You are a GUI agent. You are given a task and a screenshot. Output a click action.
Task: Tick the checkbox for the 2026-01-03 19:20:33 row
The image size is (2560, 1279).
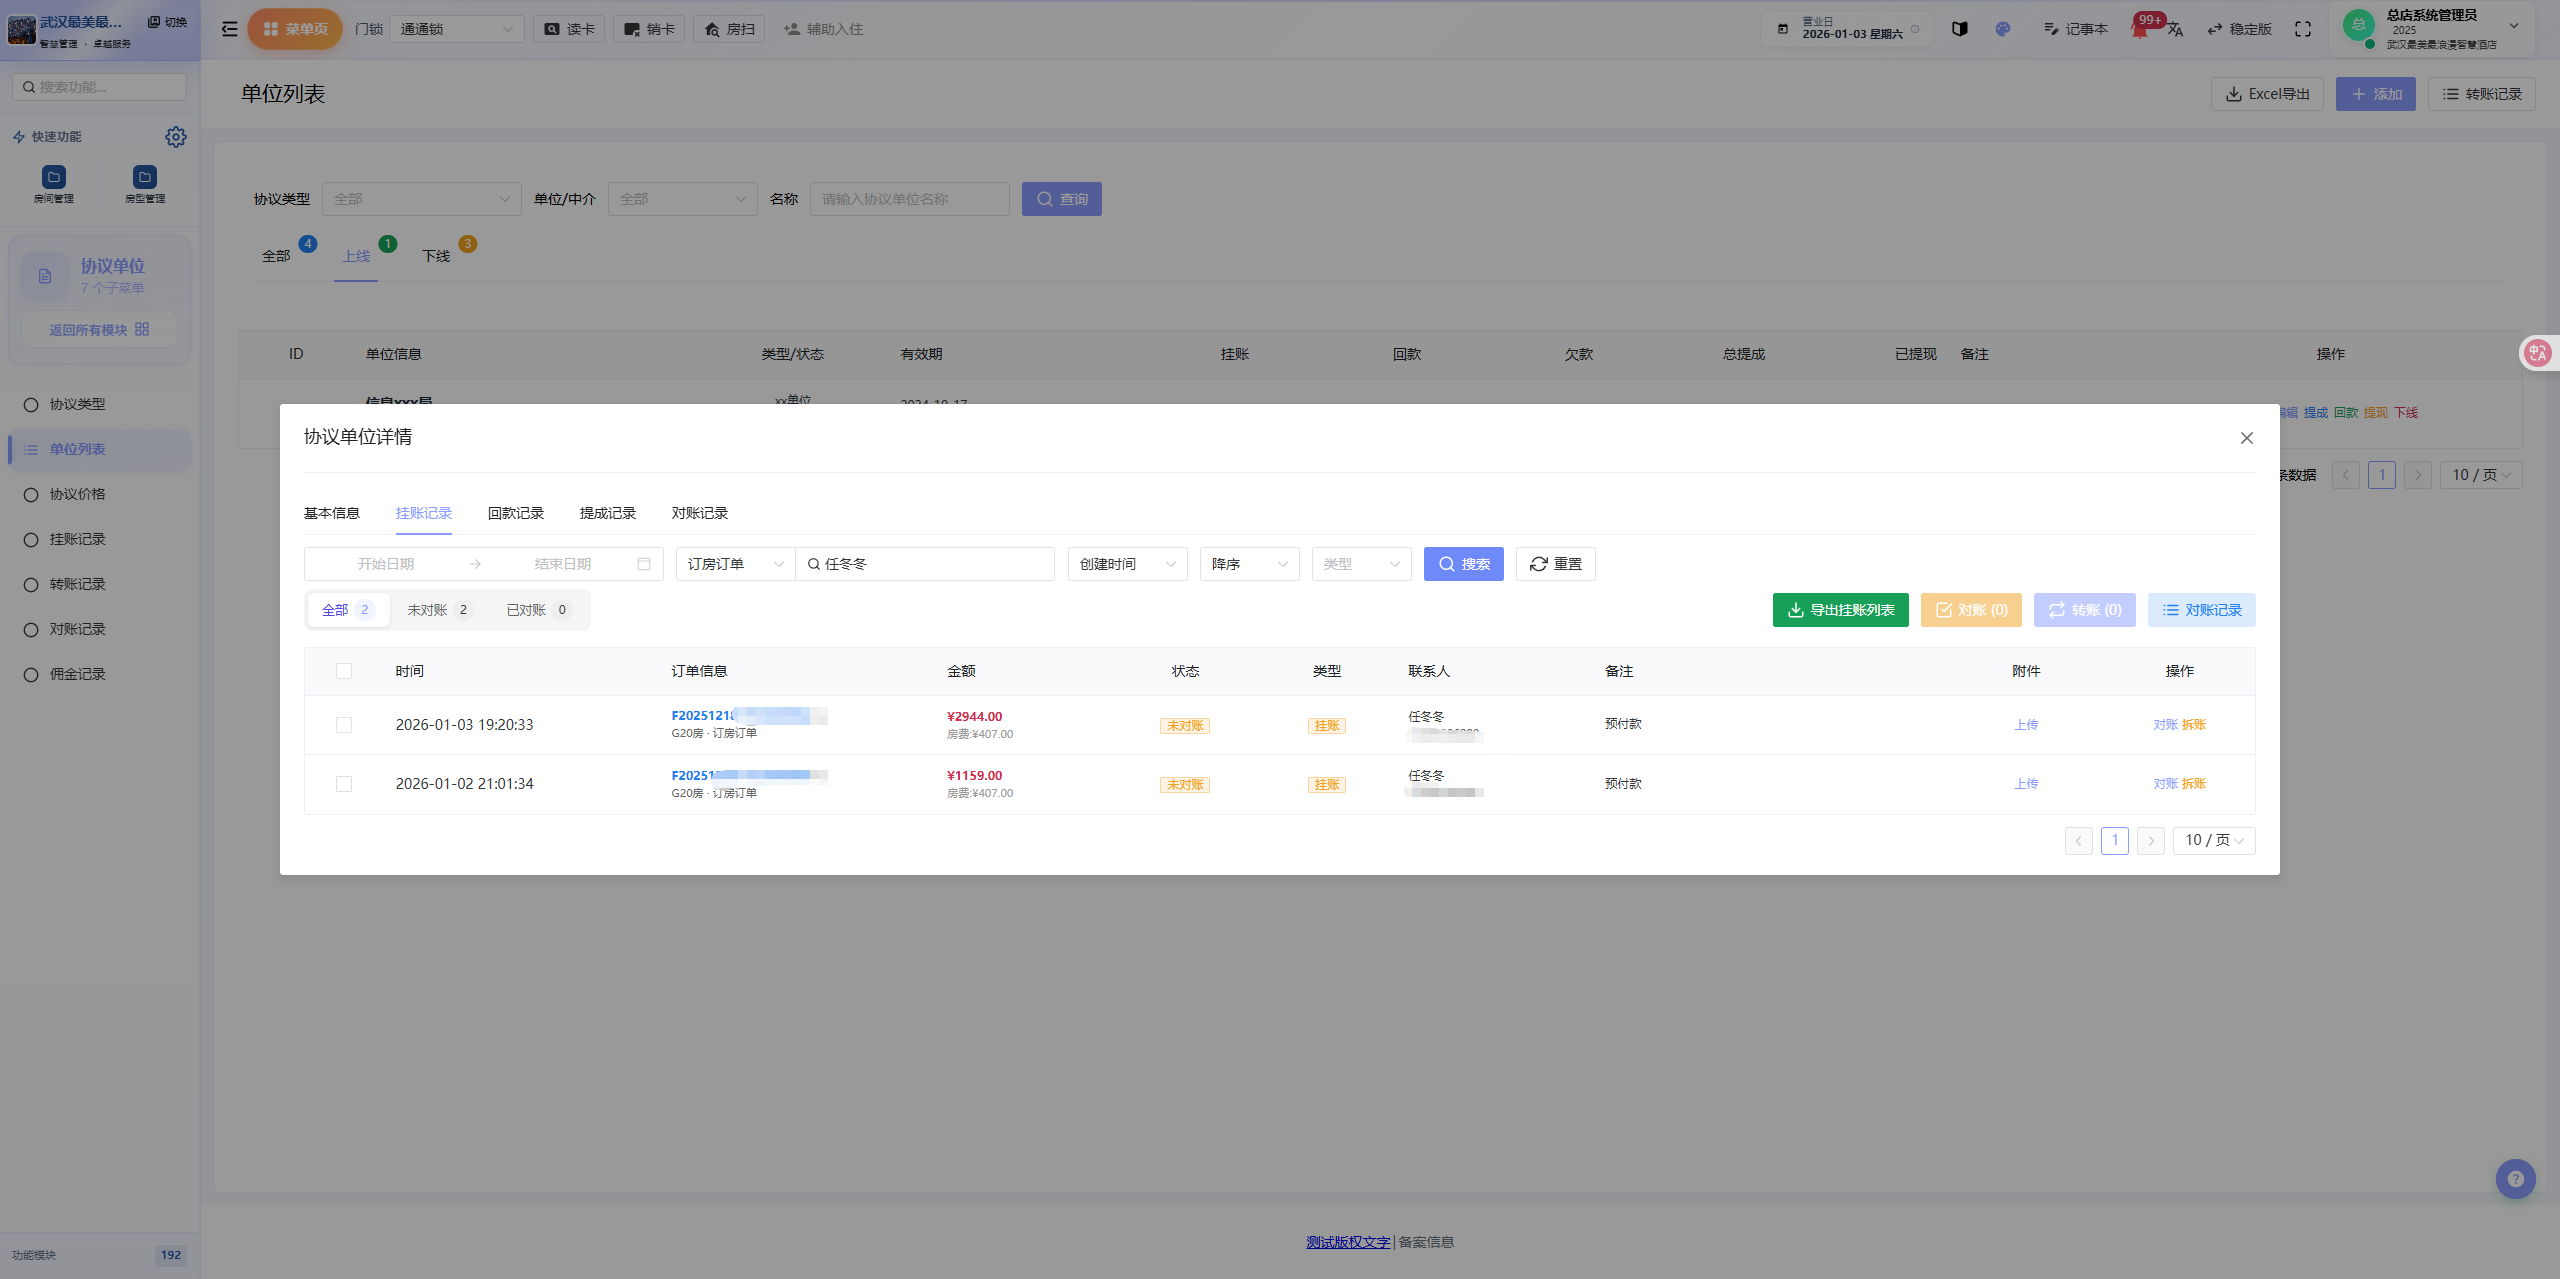344,725
